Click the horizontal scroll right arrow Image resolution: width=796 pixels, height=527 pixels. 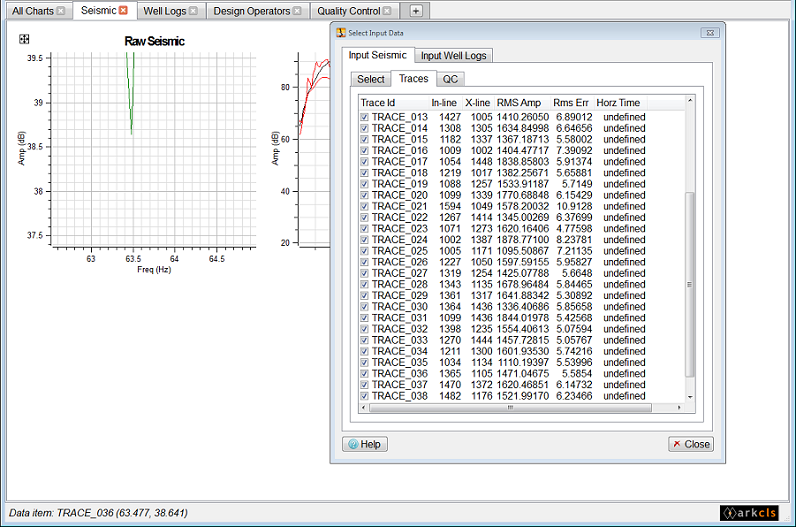pyautogui.click(x=679, y=407)
